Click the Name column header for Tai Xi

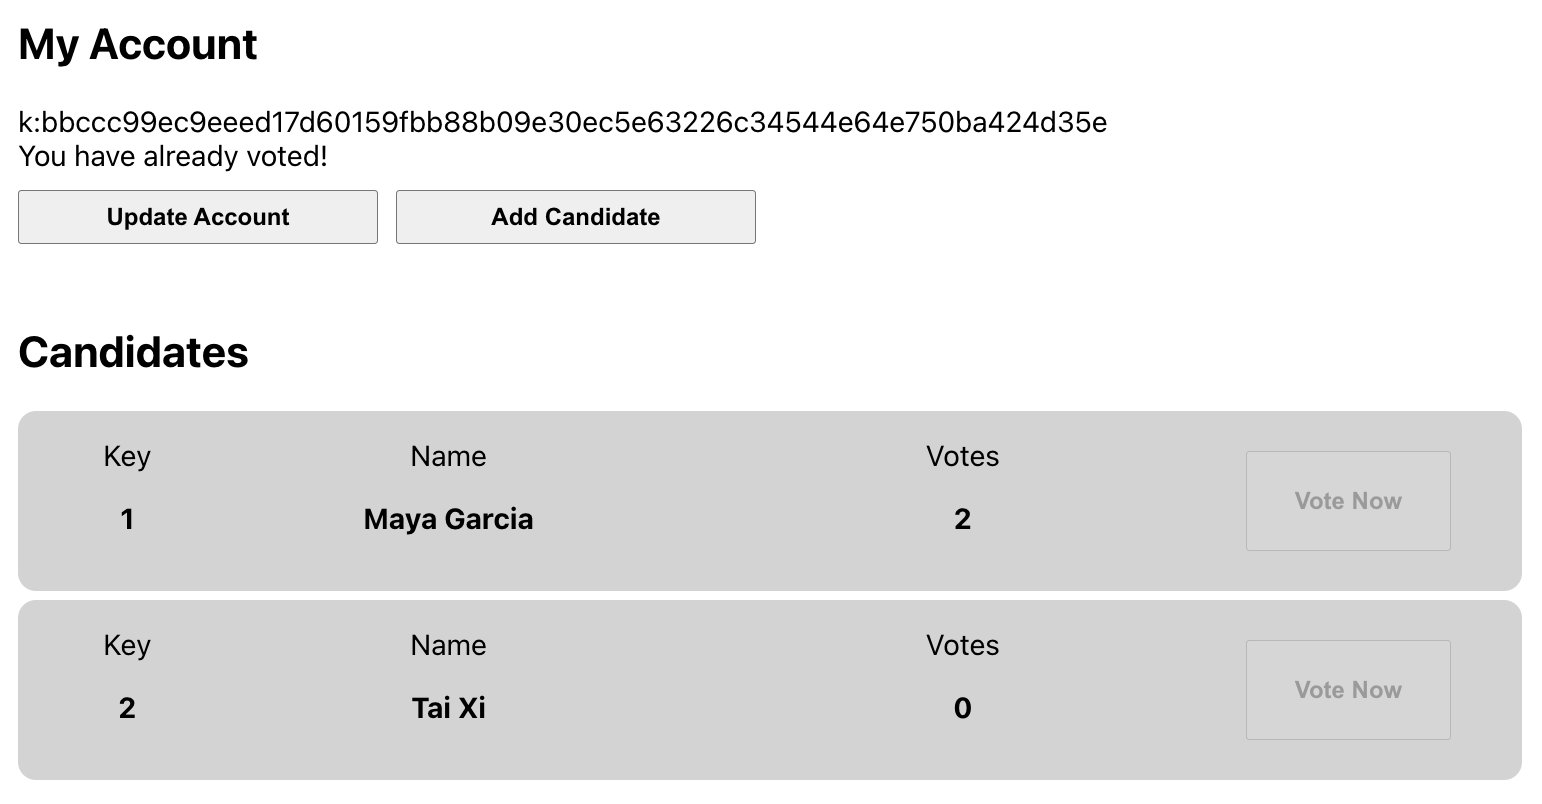[x=448, y=645]
